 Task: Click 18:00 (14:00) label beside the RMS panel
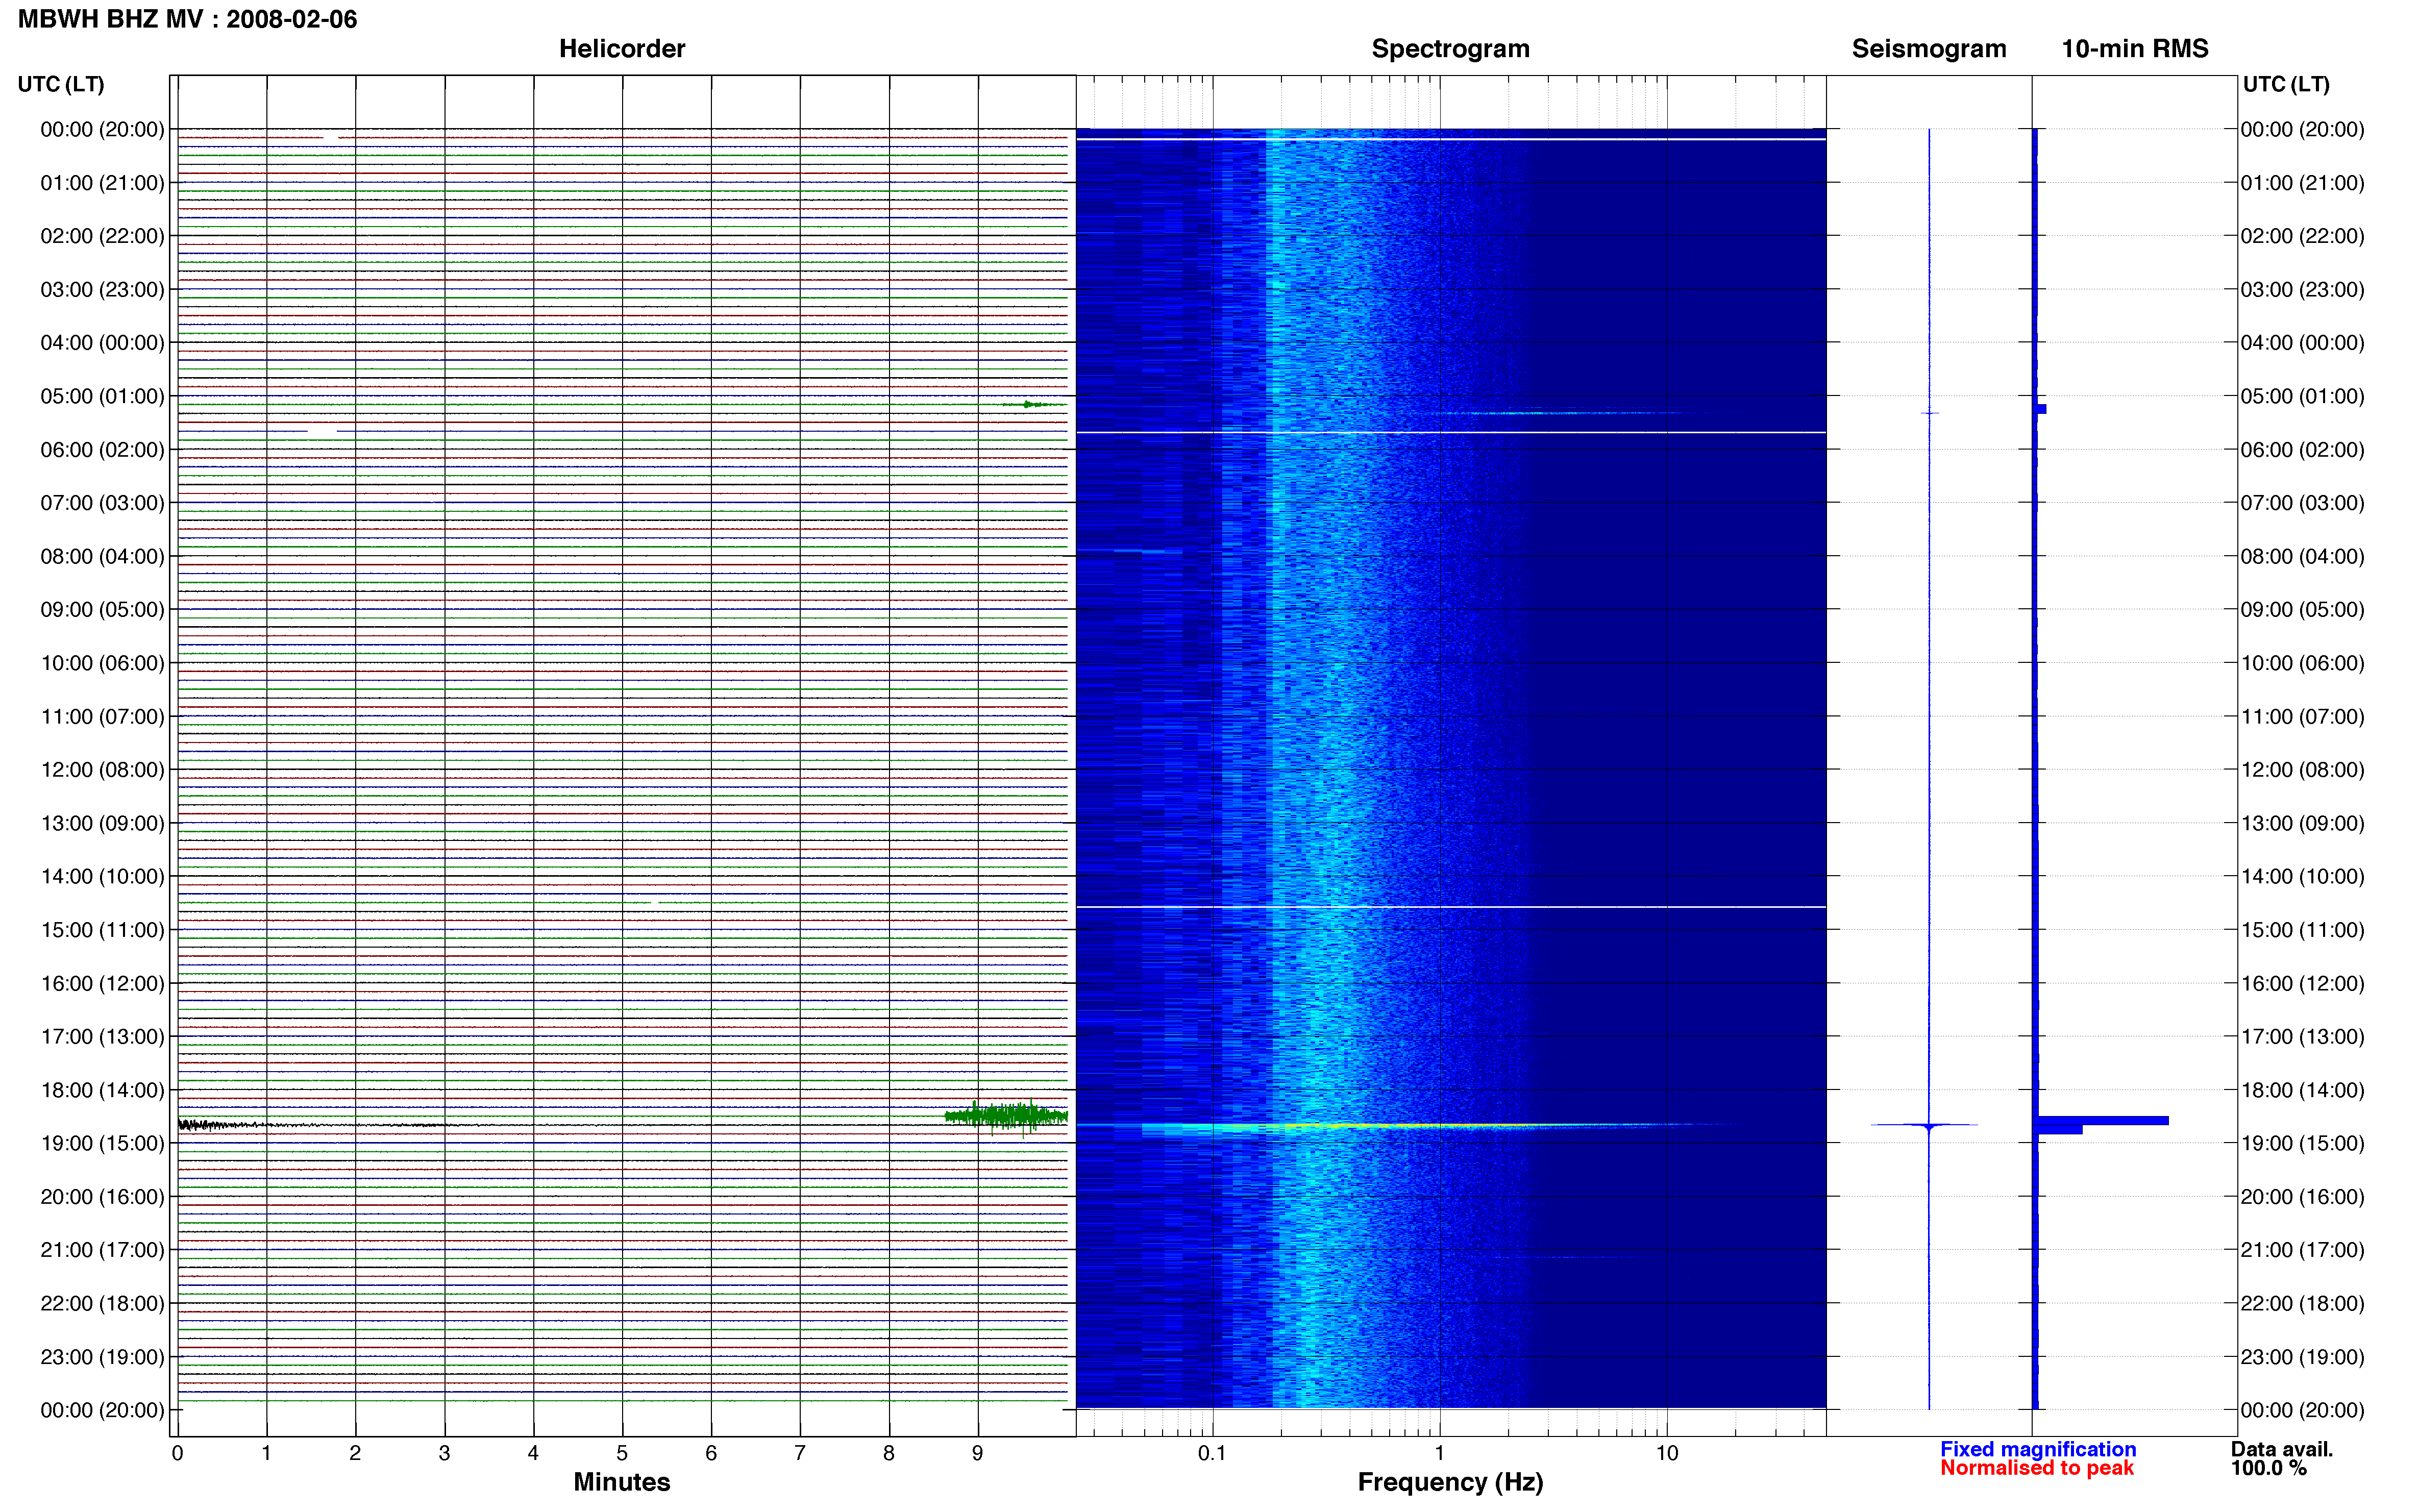pyautogui.click(x=2302, y=1091)
